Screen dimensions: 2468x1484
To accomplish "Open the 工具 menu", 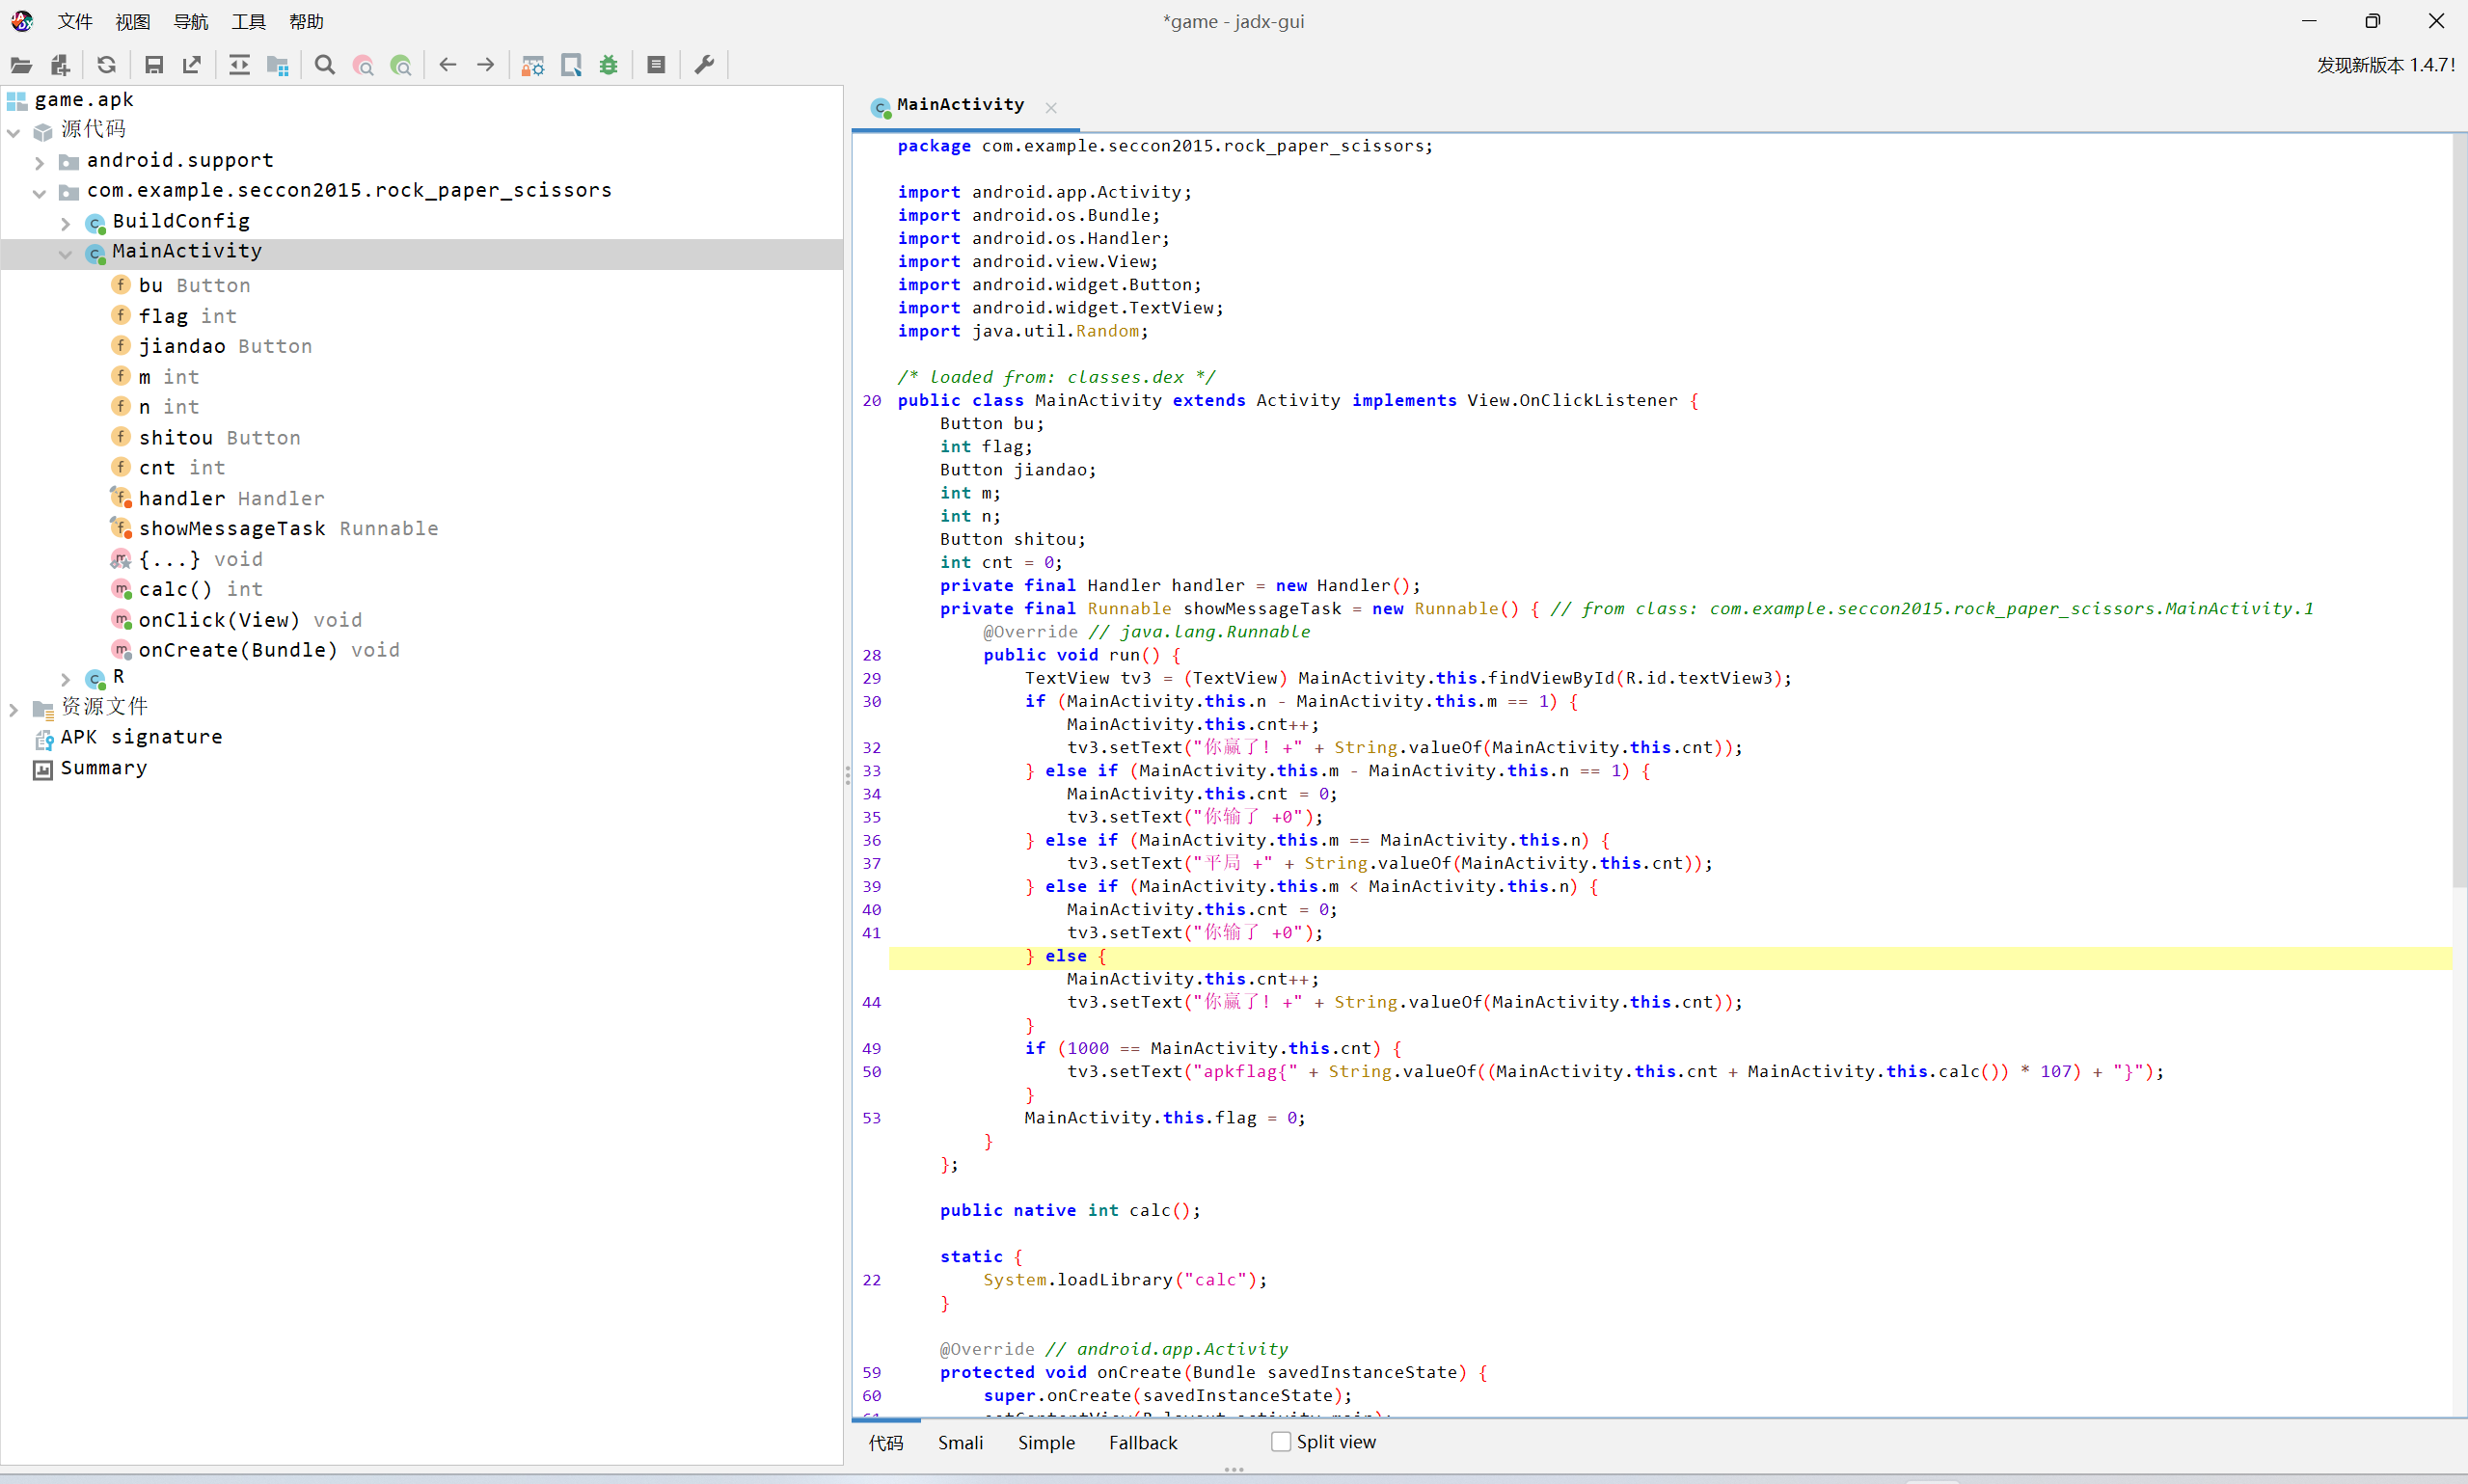I will tap(248, 21).
